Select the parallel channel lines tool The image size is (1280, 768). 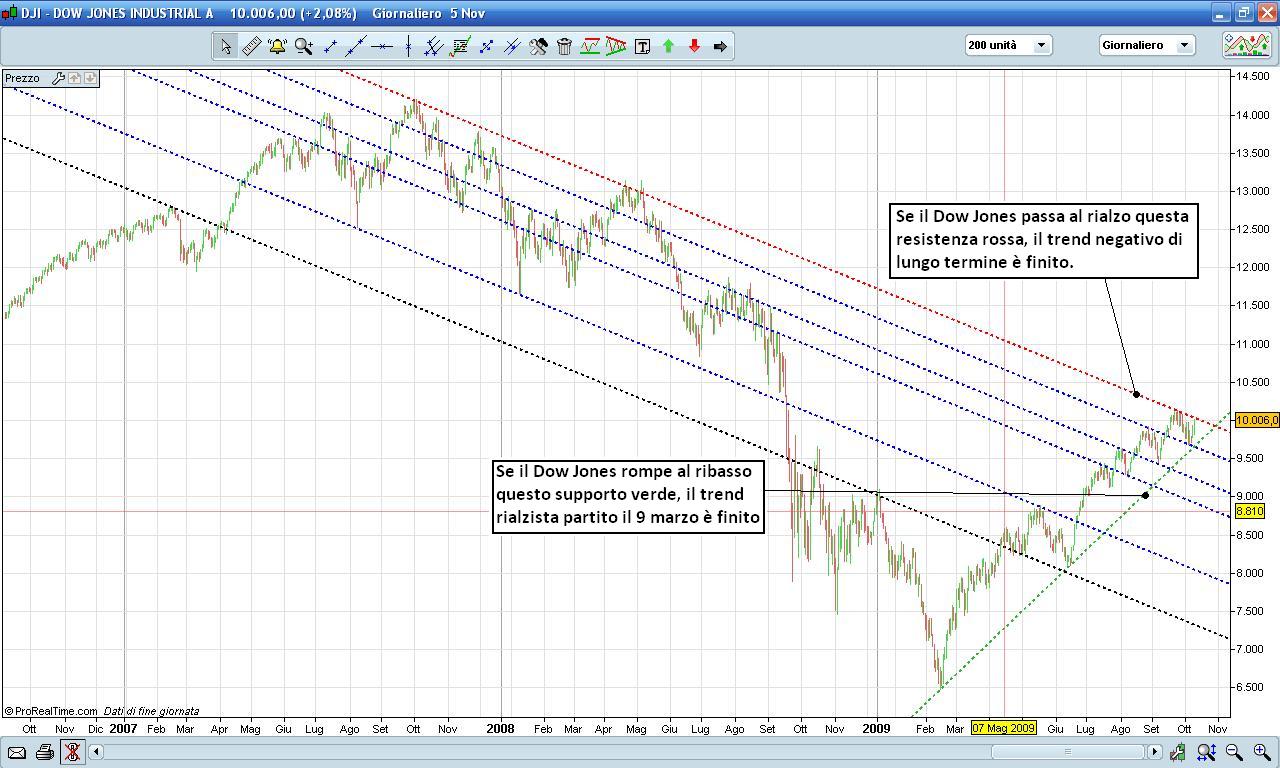tap(434, 46)
